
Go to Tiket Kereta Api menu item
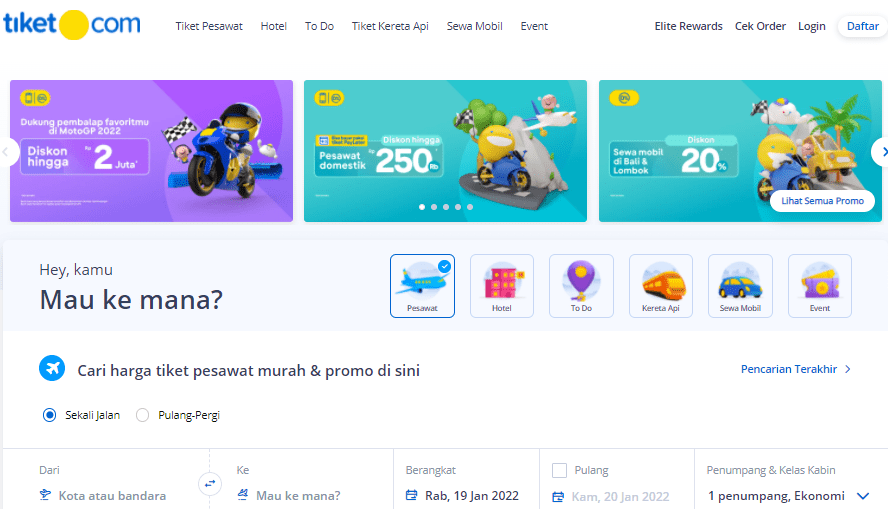(x=390, y=26)
